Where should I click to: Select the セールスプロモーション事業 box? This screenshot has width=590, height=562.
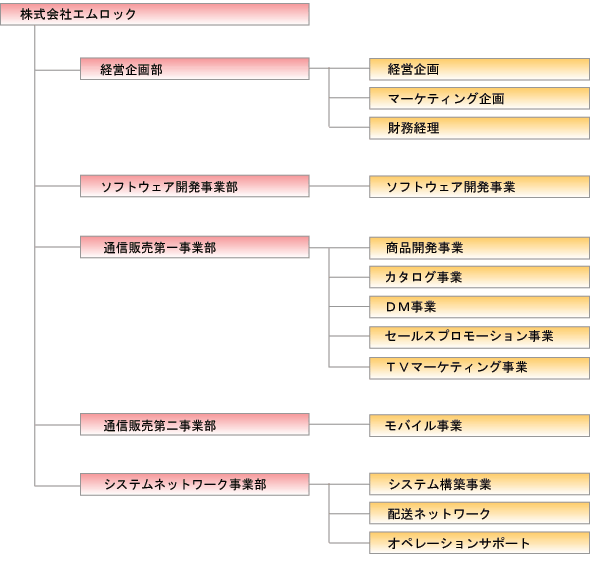pos(479,337)
